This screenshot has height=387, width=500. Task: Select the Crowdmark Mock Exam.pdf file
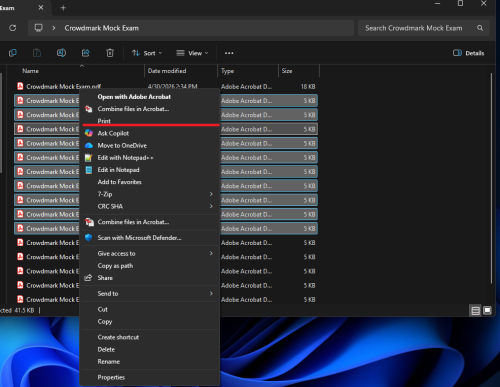[x=63, y=87]
